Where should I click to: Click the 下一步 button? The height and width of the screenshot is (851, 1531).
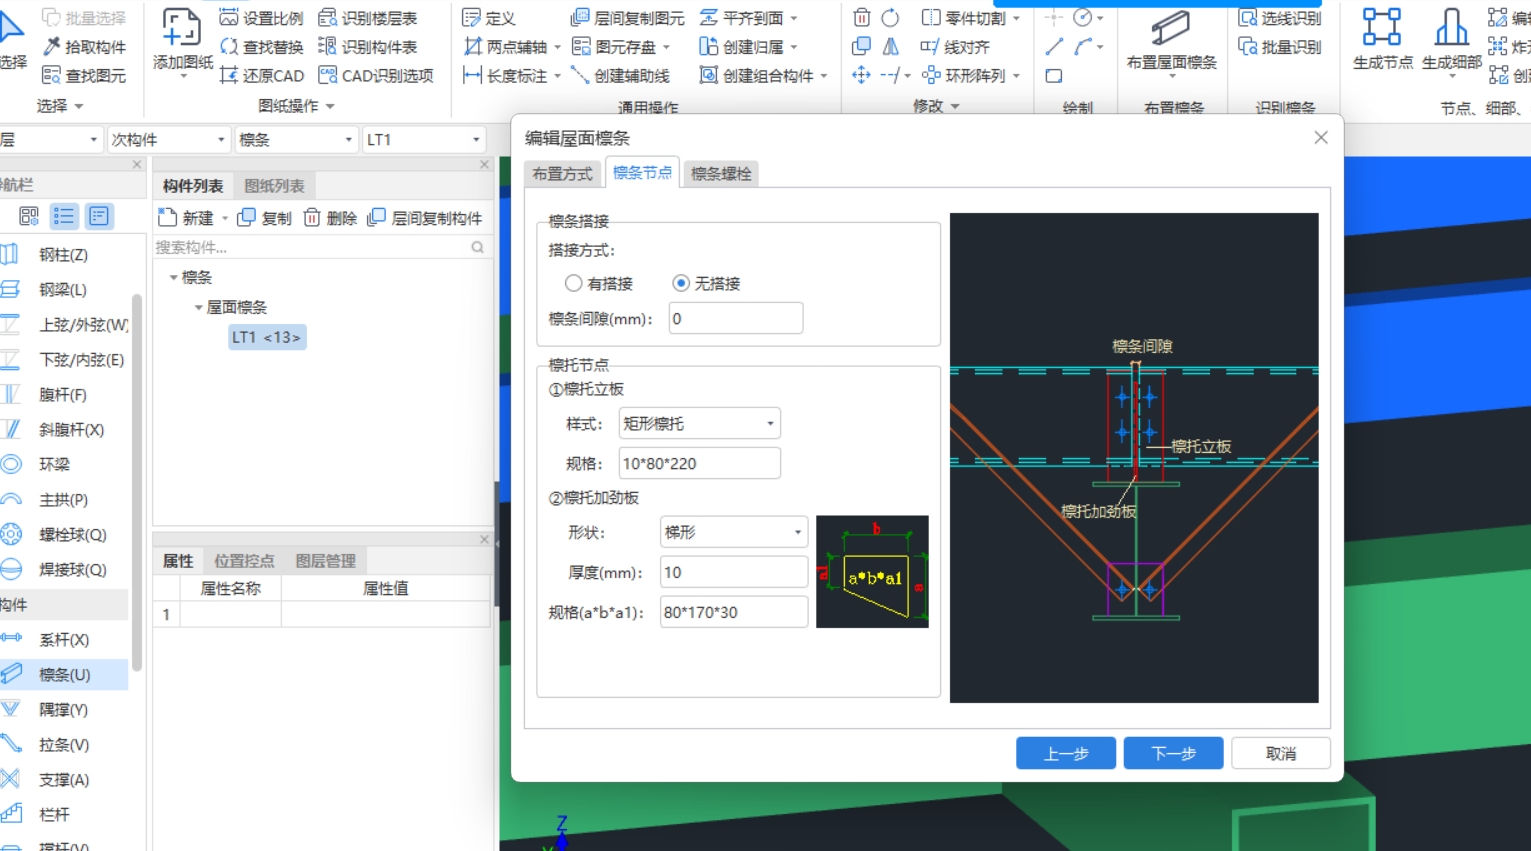coord(1173,753)
